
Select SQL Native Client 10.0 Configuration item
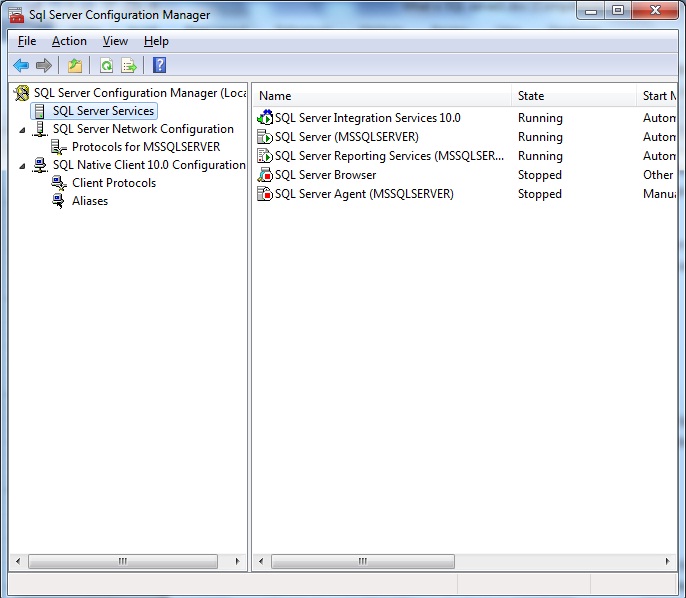[149, 165]
